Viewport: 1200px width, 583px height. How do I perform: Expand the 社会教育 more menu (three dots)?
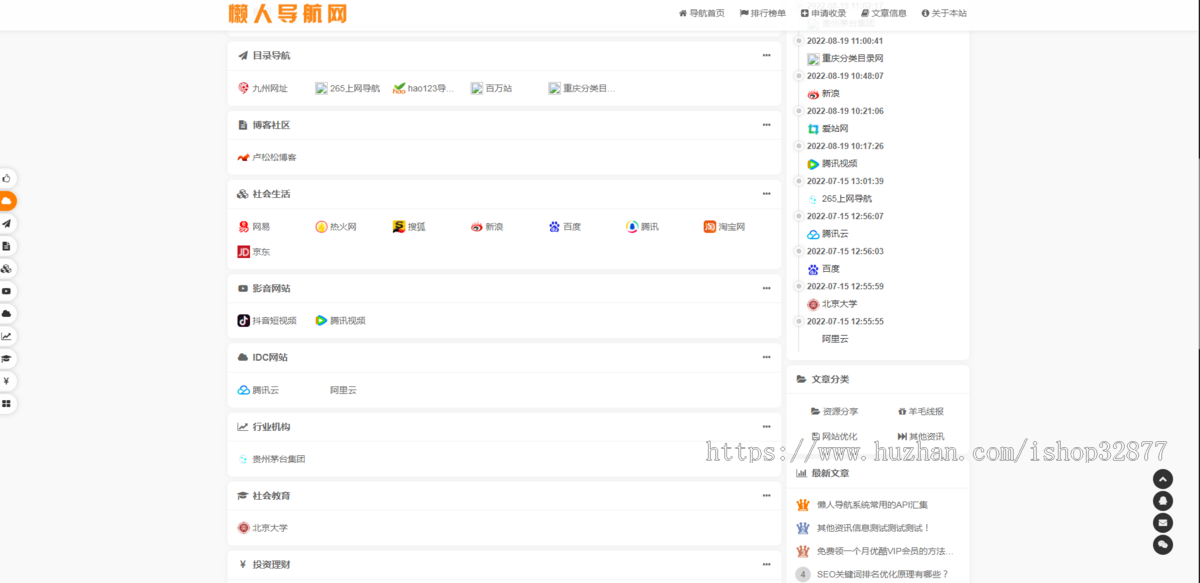(x=766, y=496)
